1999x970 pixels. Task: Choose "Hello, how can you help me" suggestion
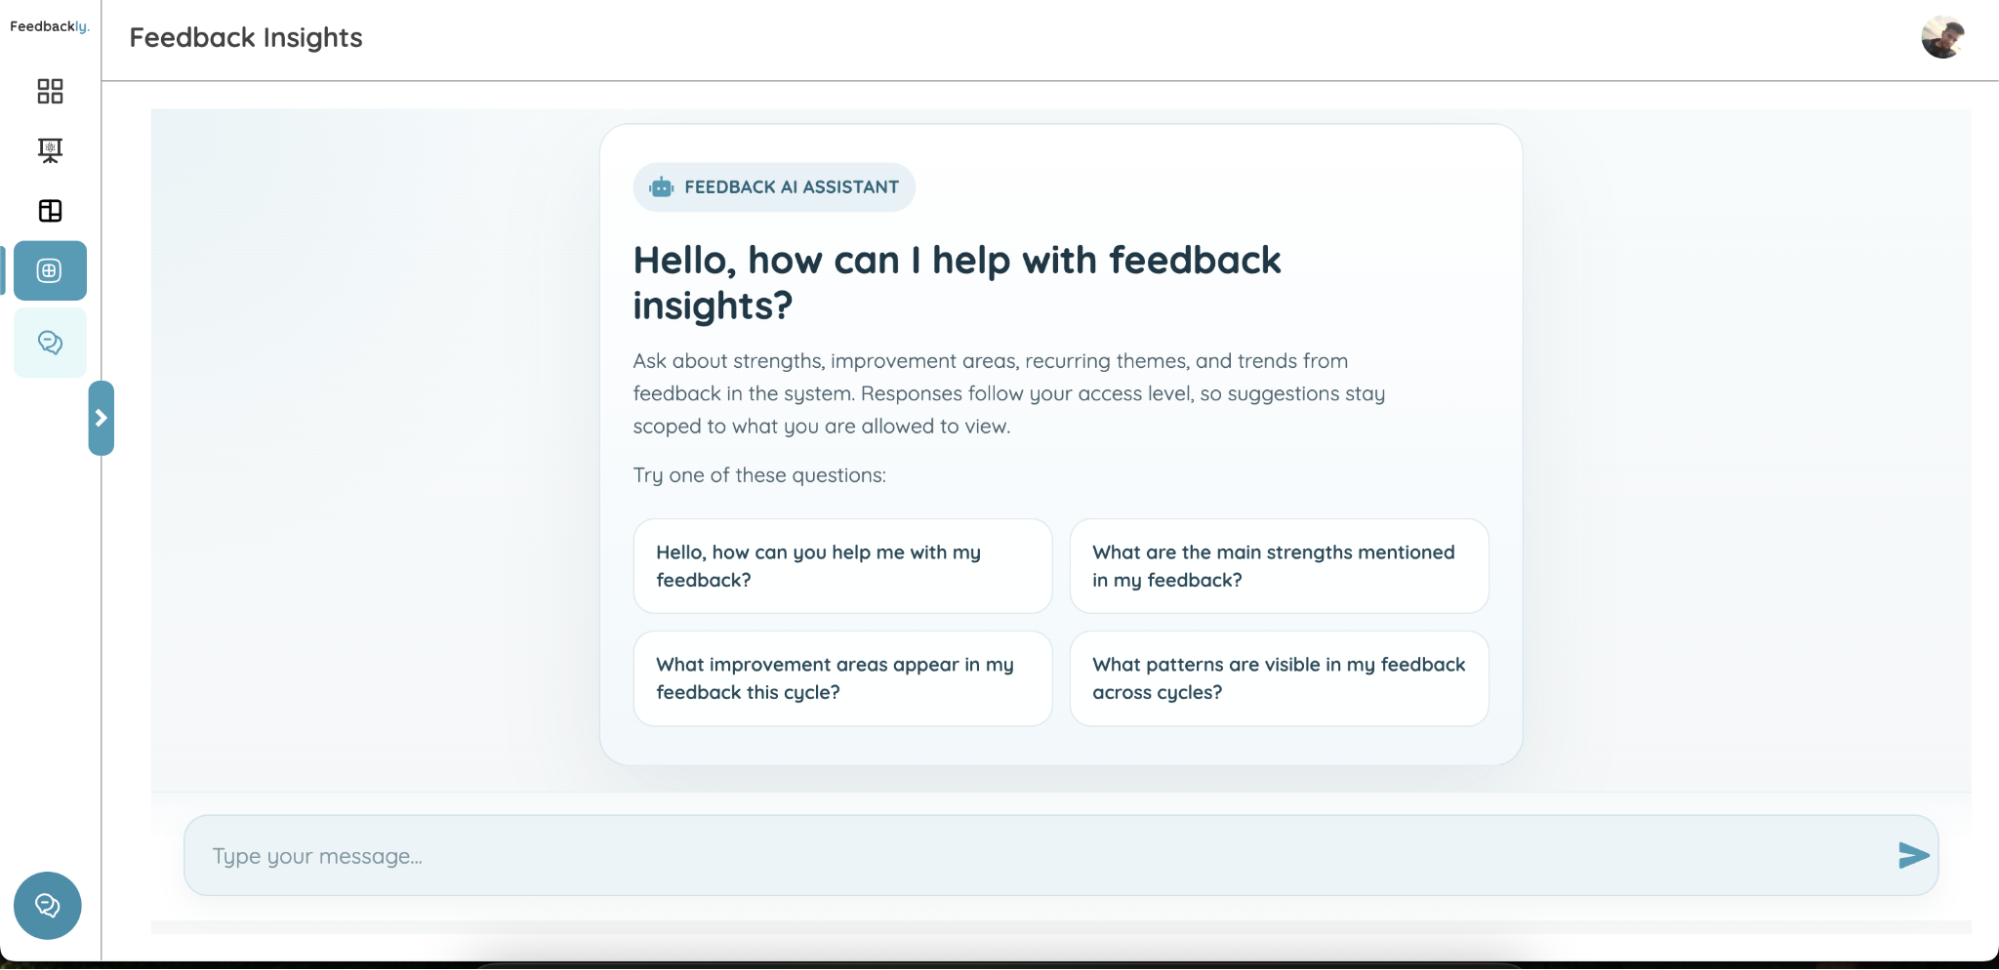pos(842,566)
